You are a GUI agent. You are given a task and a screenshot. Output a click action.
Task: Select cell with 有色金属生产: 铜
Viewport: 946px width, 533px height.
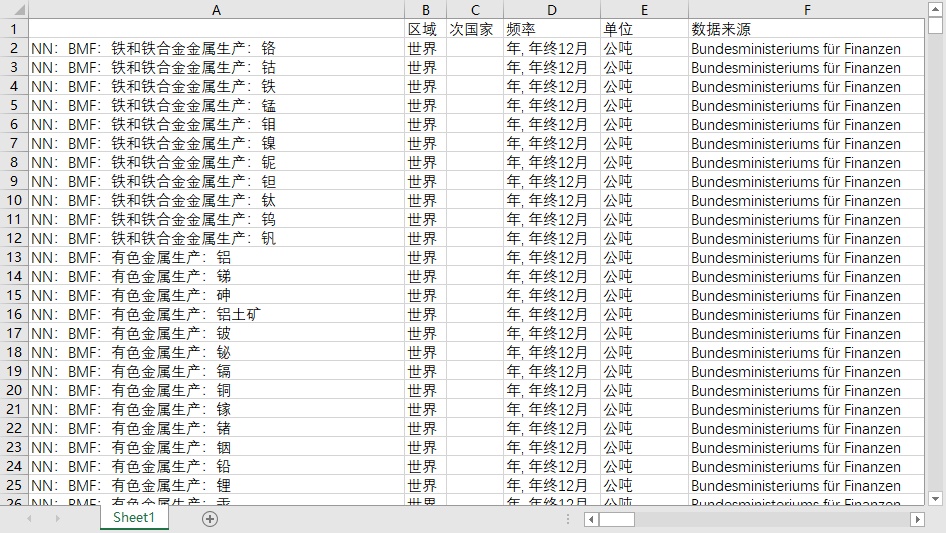[217, 391]
